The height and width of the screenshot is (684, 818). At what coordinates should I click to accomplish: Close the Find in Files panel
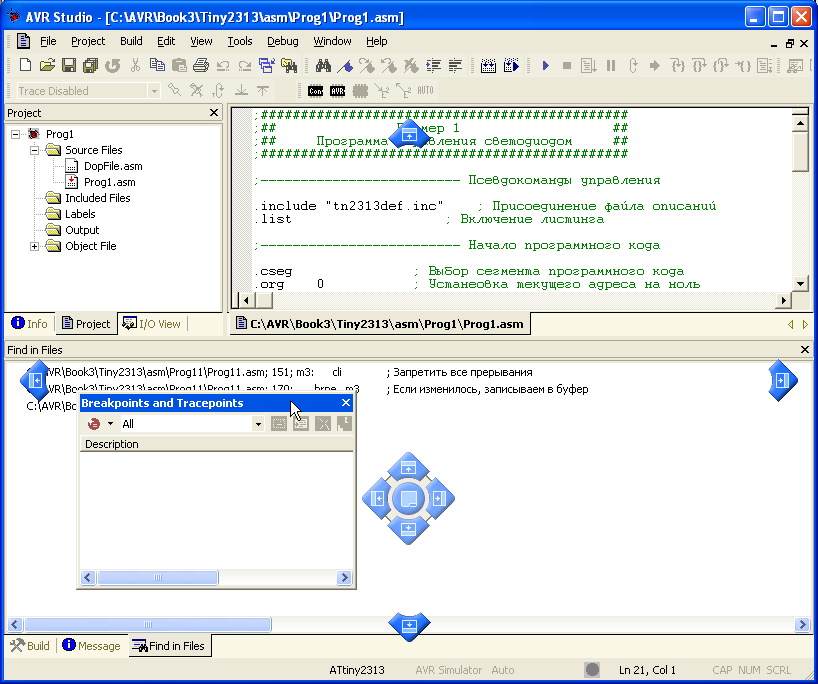point(805,350)
